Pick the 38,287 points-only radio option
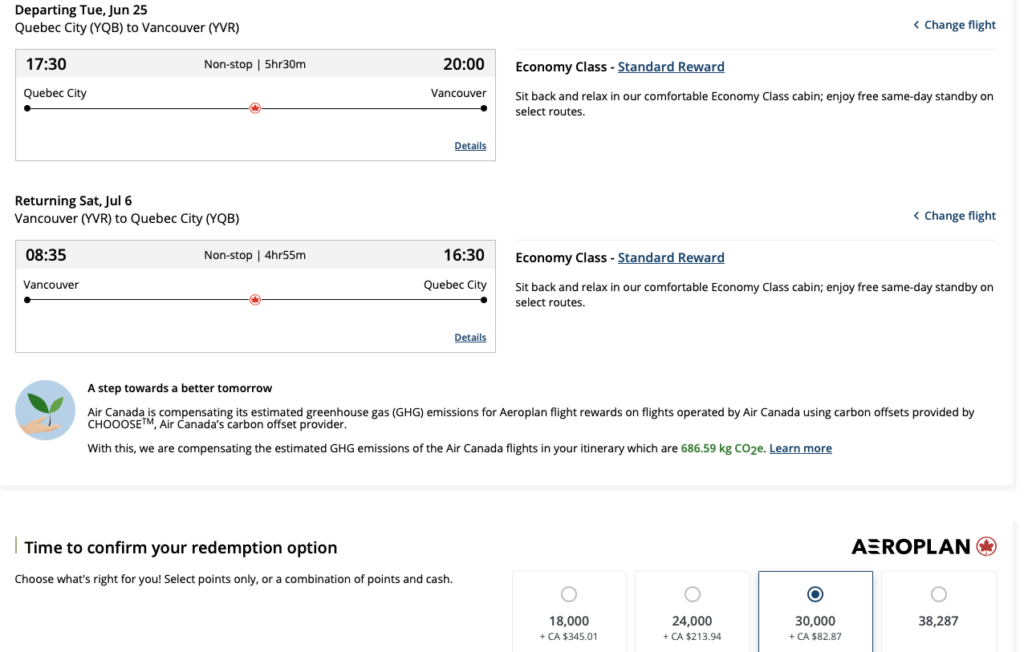This screenshot has width=1024, height=652. pyautogui.click(x=938, y=594)
